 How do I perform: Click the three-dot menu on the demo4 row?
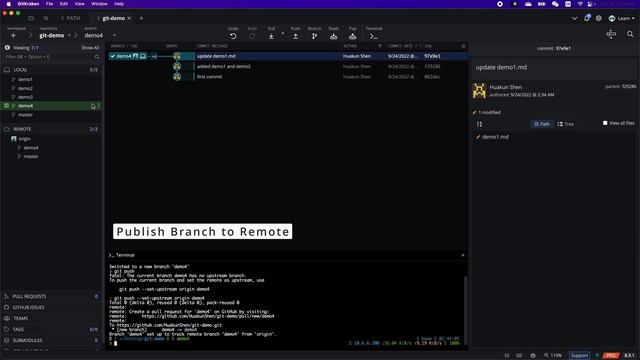pyautogui.click(x=98, y=106)
